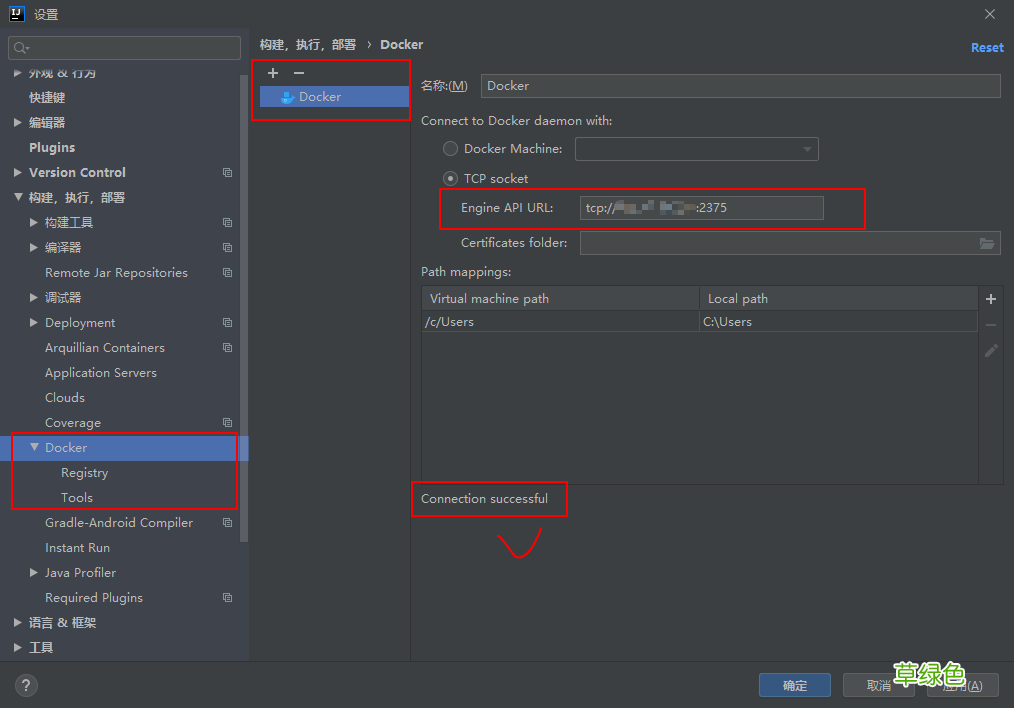
Task: Click the Engine API URL field
Action: (x=701, y=208)
